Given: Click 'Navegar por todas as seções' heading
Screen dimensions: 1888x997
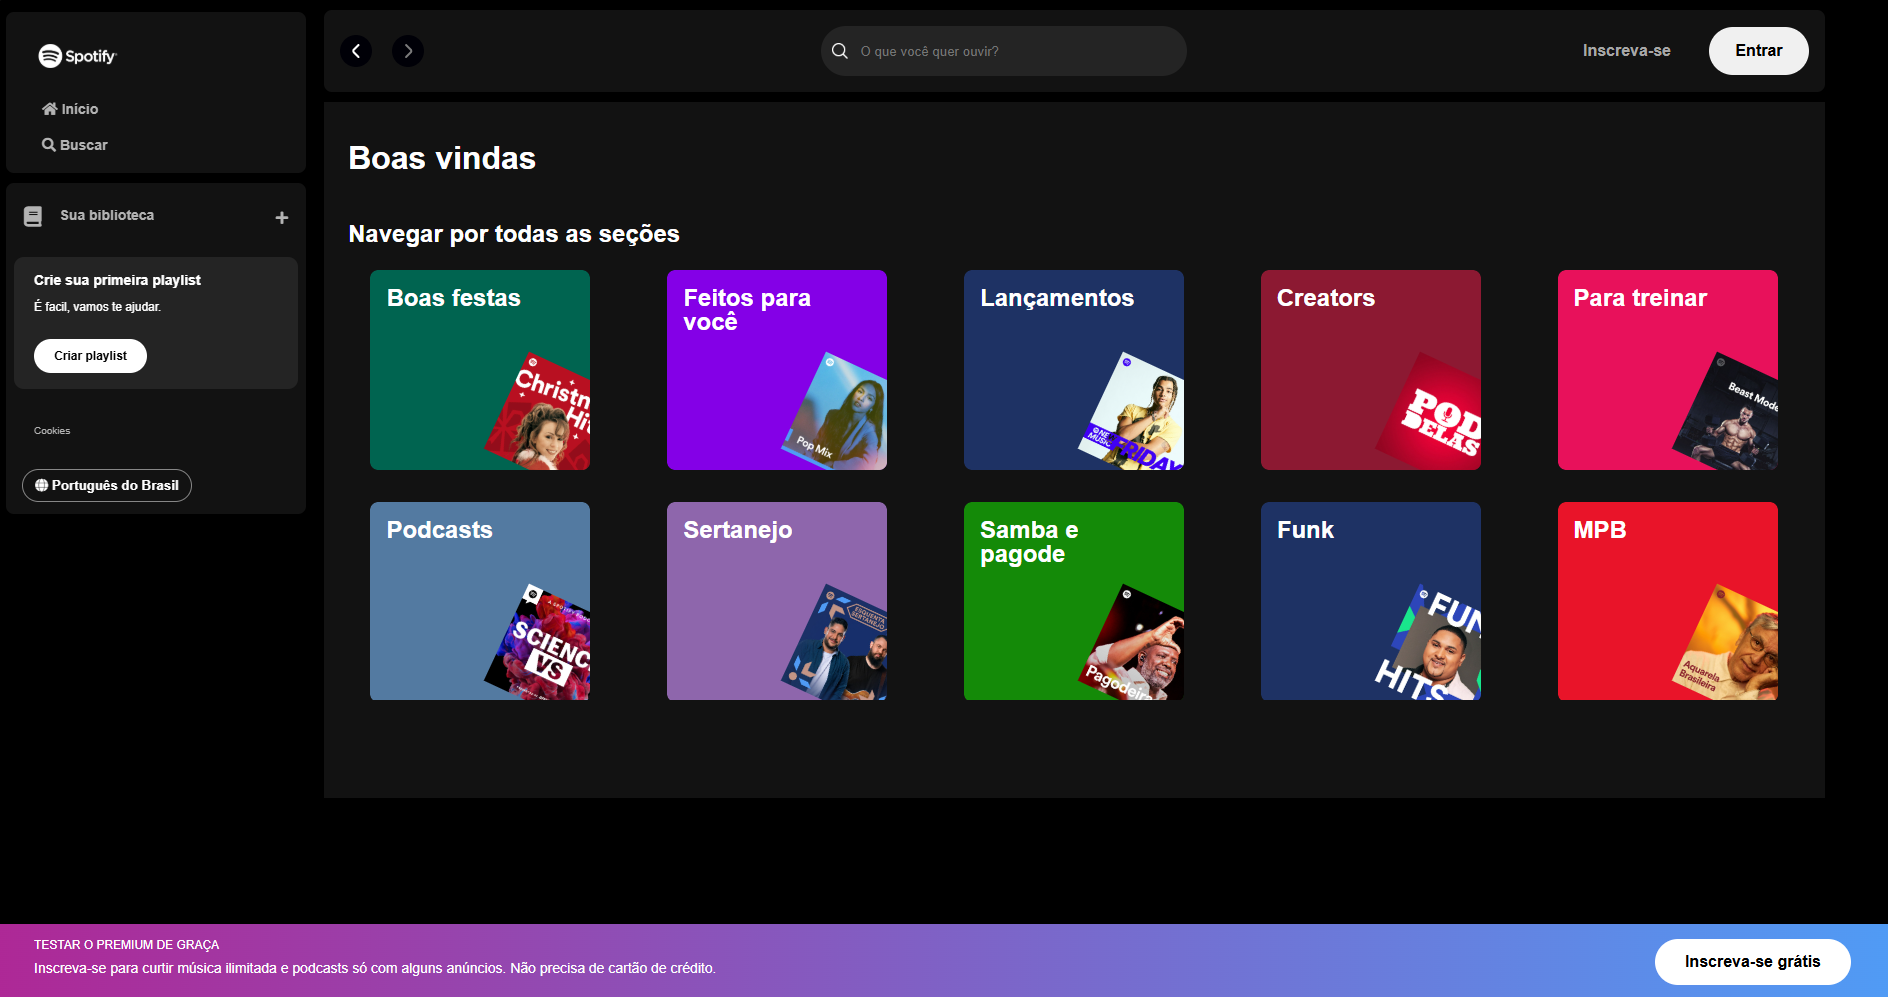Looking at the screenshot, I should click(x=514, y=234).
